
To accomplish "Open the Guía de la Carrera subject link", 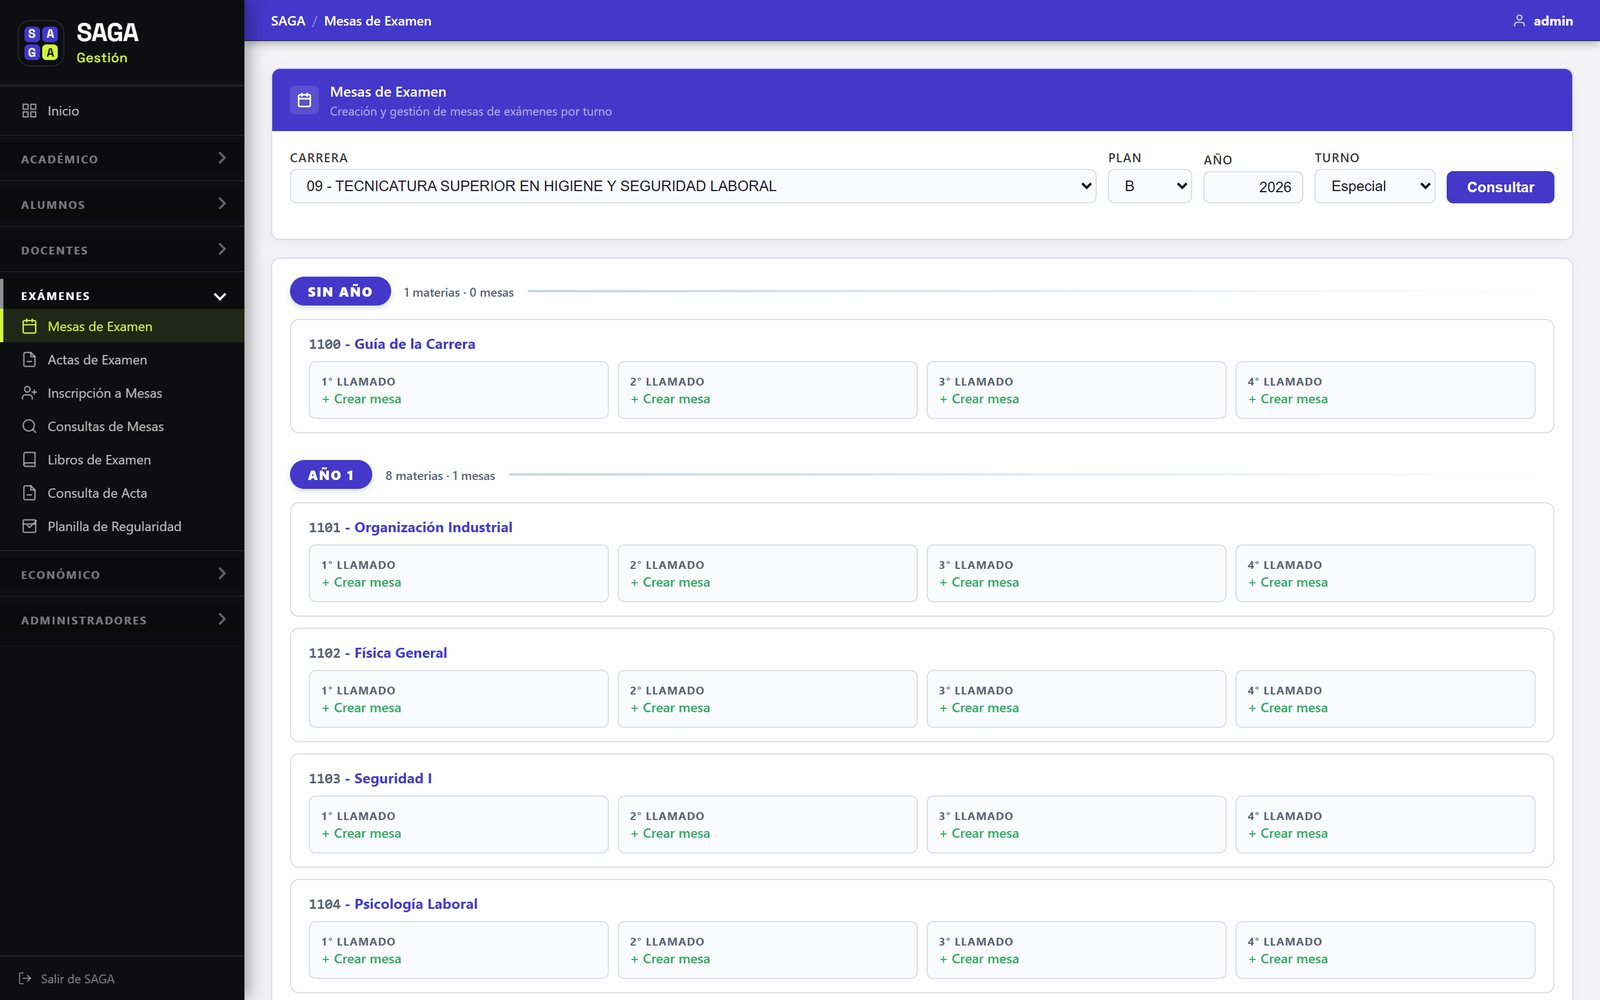I will point(415,344).
